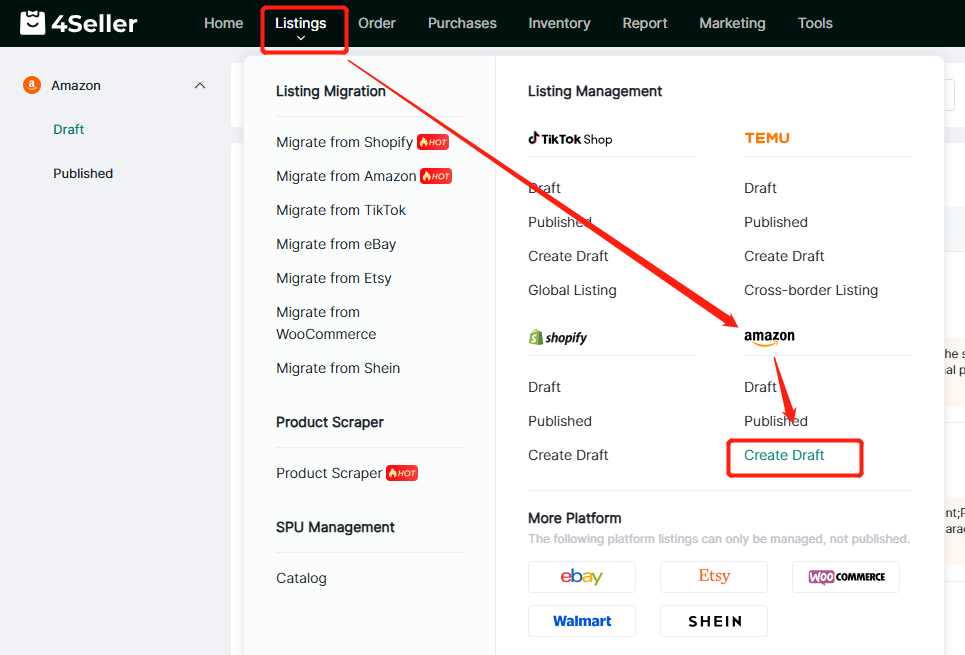Open Shopify Create Draft

pyautogui.click(x=568, y=455)
